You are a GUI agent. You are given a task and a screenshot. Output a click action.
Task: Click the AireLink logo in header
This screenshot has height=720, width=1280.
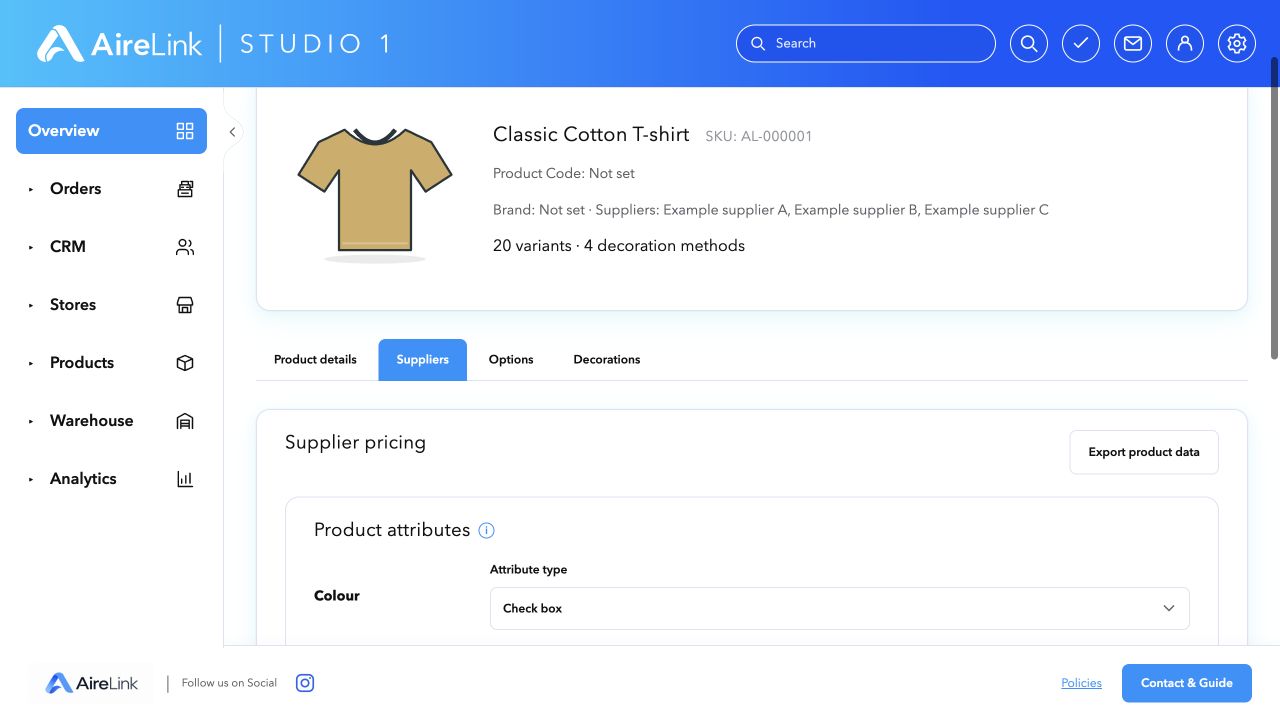click(120, 44)
